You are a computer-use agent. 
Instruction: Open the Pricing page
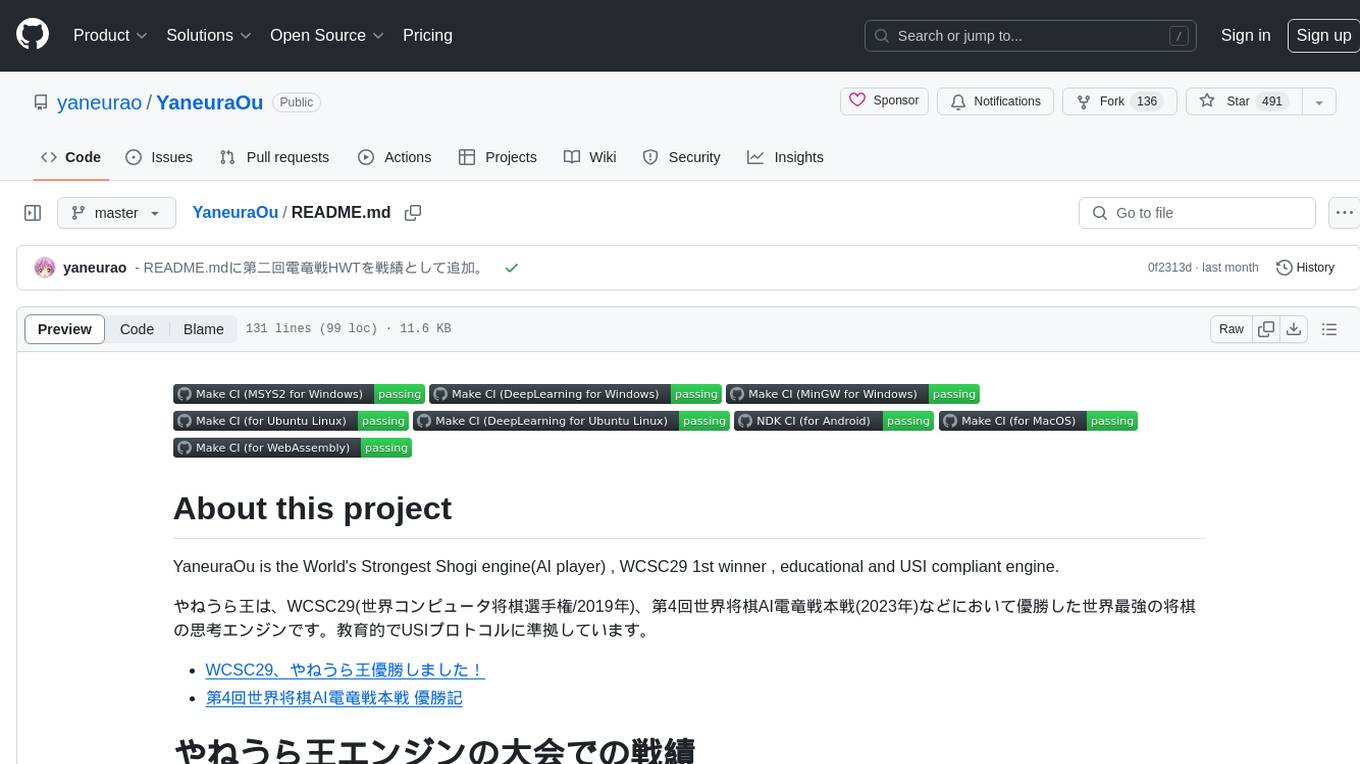point(427,35)
